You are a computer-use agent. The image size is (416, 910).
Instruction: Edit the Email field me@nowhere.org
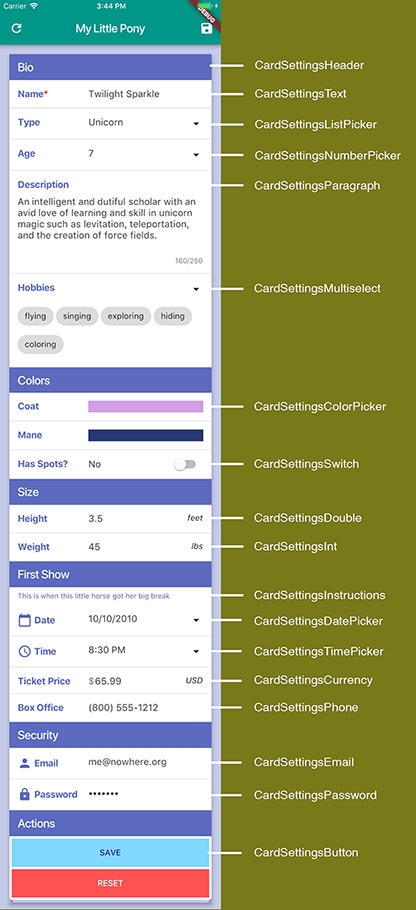pos(127,763)
